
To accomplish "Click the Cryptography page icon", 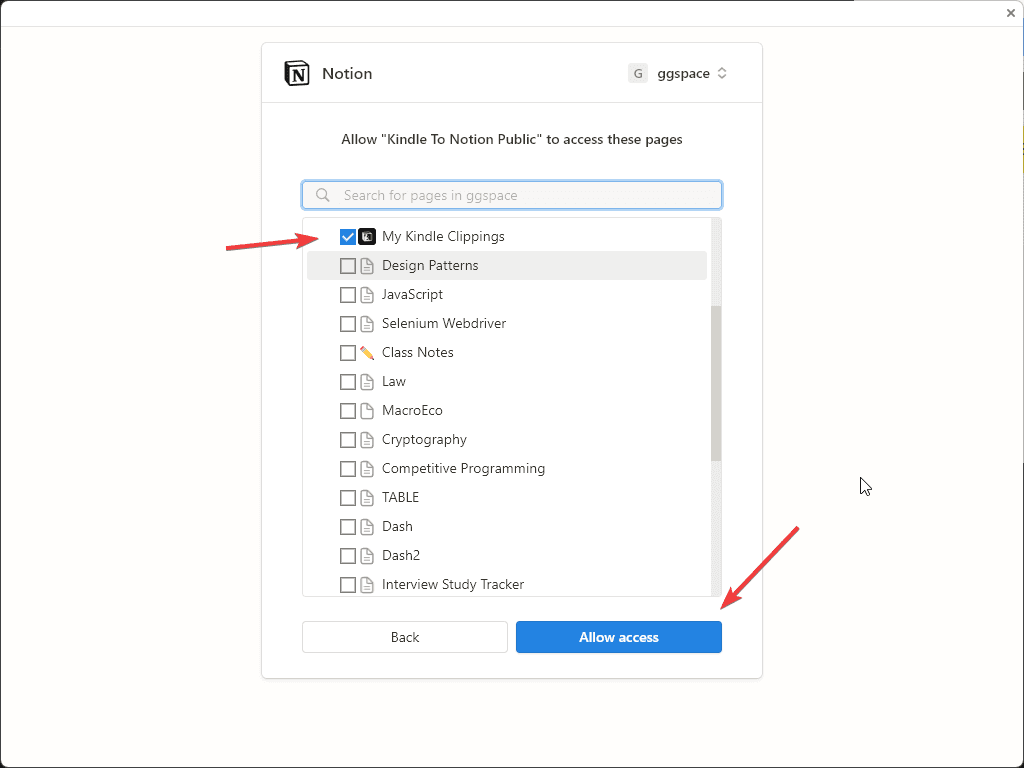I will point(367,440).
